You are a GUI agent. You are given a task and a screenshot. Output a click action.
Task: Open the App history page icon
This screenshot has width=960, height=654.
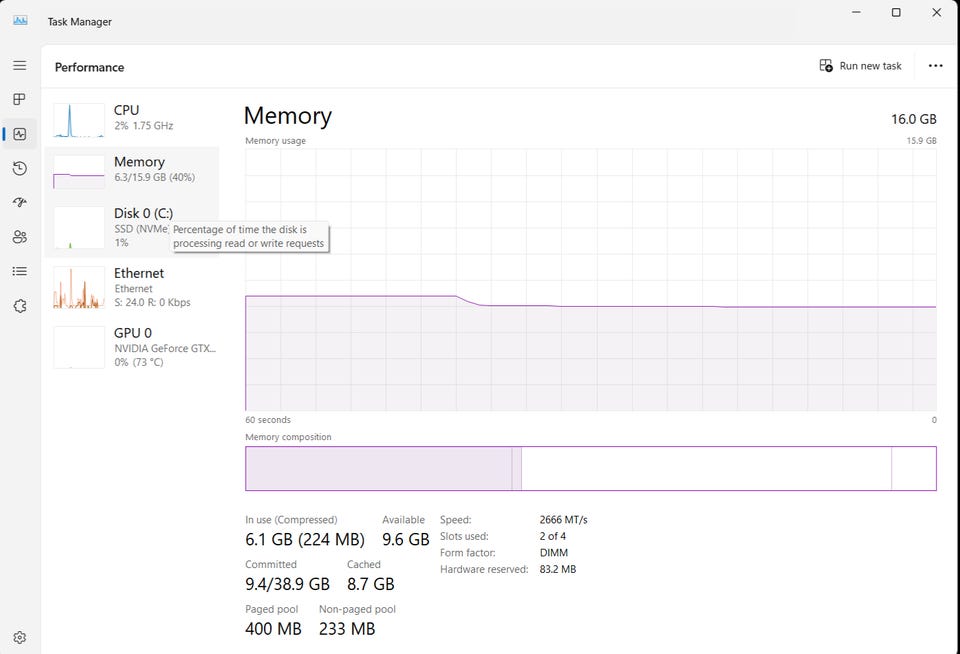(x=19, y=168)
